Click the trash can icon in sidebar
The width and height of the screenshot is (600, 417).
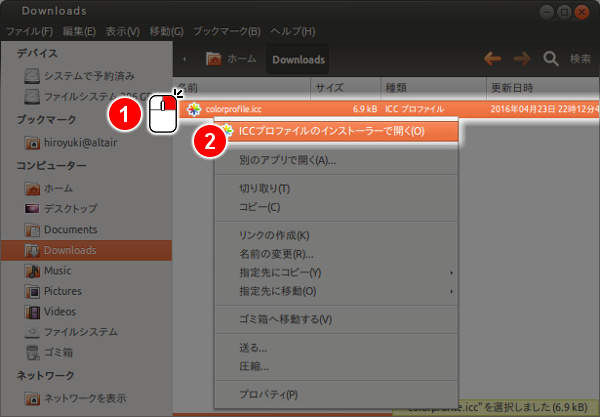33,352
